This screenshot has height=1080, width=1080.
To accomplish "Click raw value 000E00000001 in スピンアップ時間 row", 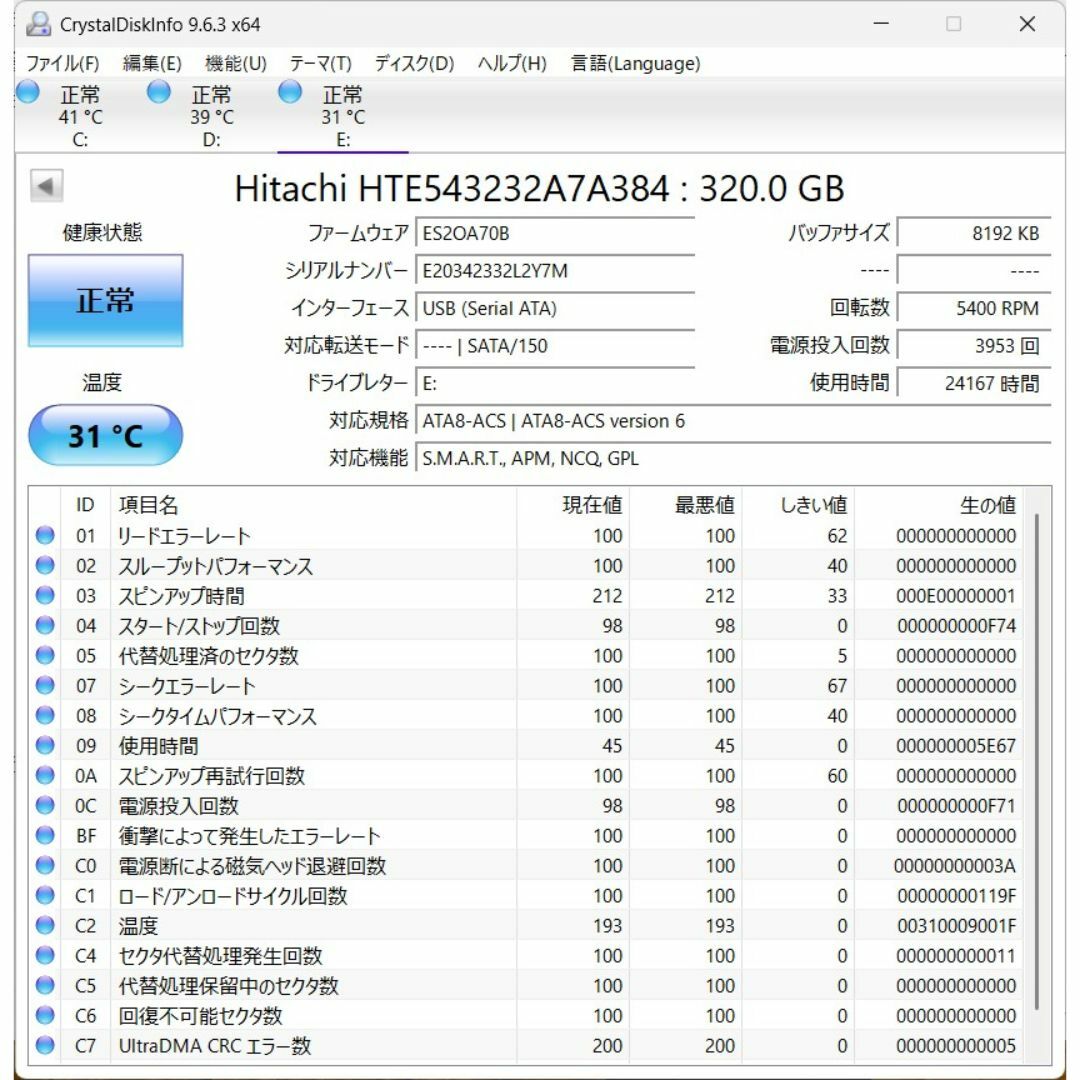I will [956, 596].
